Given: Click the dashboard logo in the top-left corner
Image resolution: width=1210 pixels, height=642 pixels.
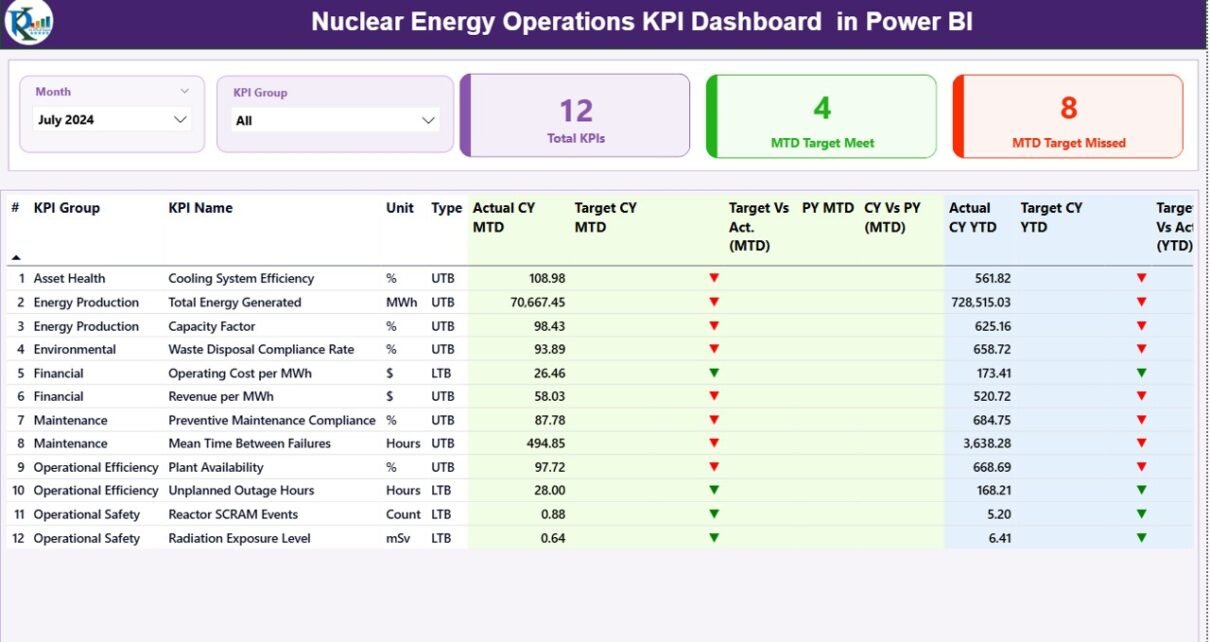Looking at the screenshot, I should [x=28, y=23].
